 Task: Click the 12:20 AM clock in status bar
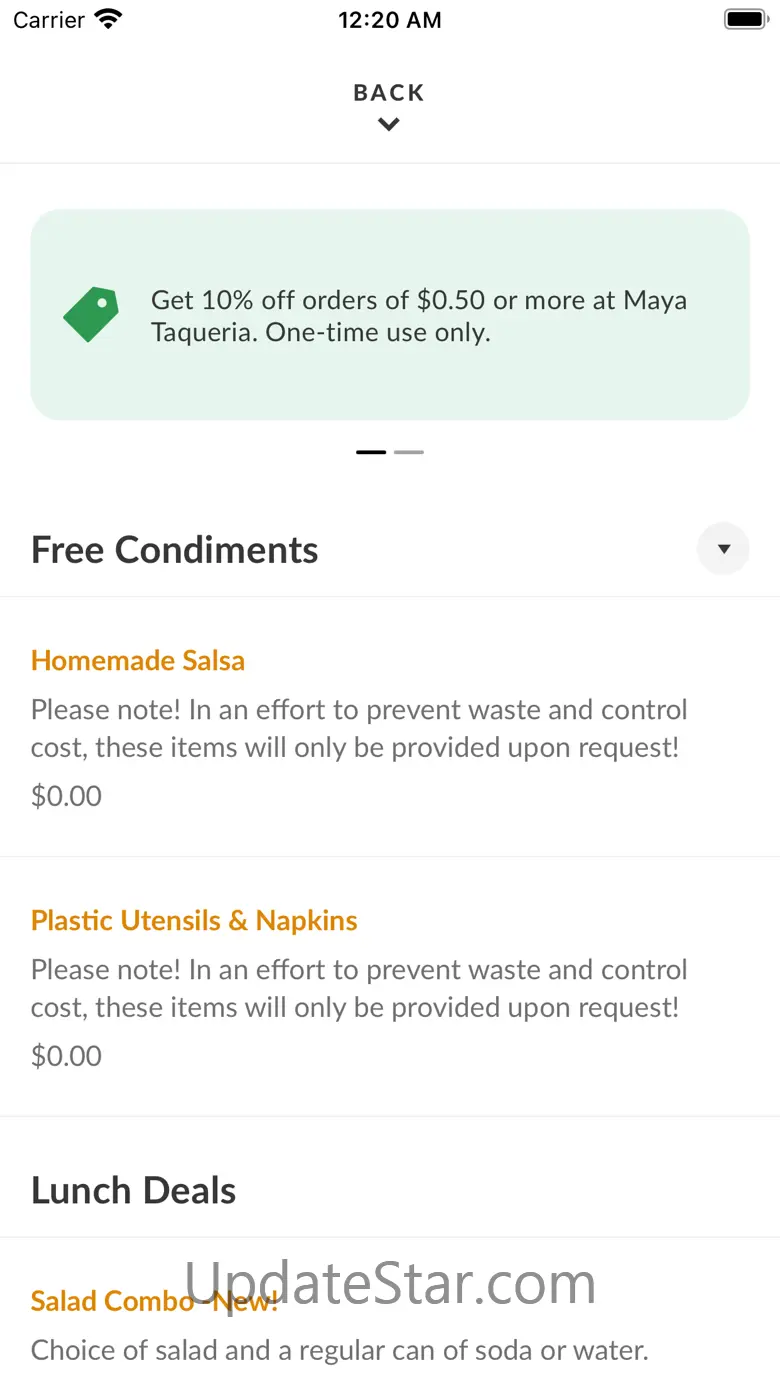389,20
